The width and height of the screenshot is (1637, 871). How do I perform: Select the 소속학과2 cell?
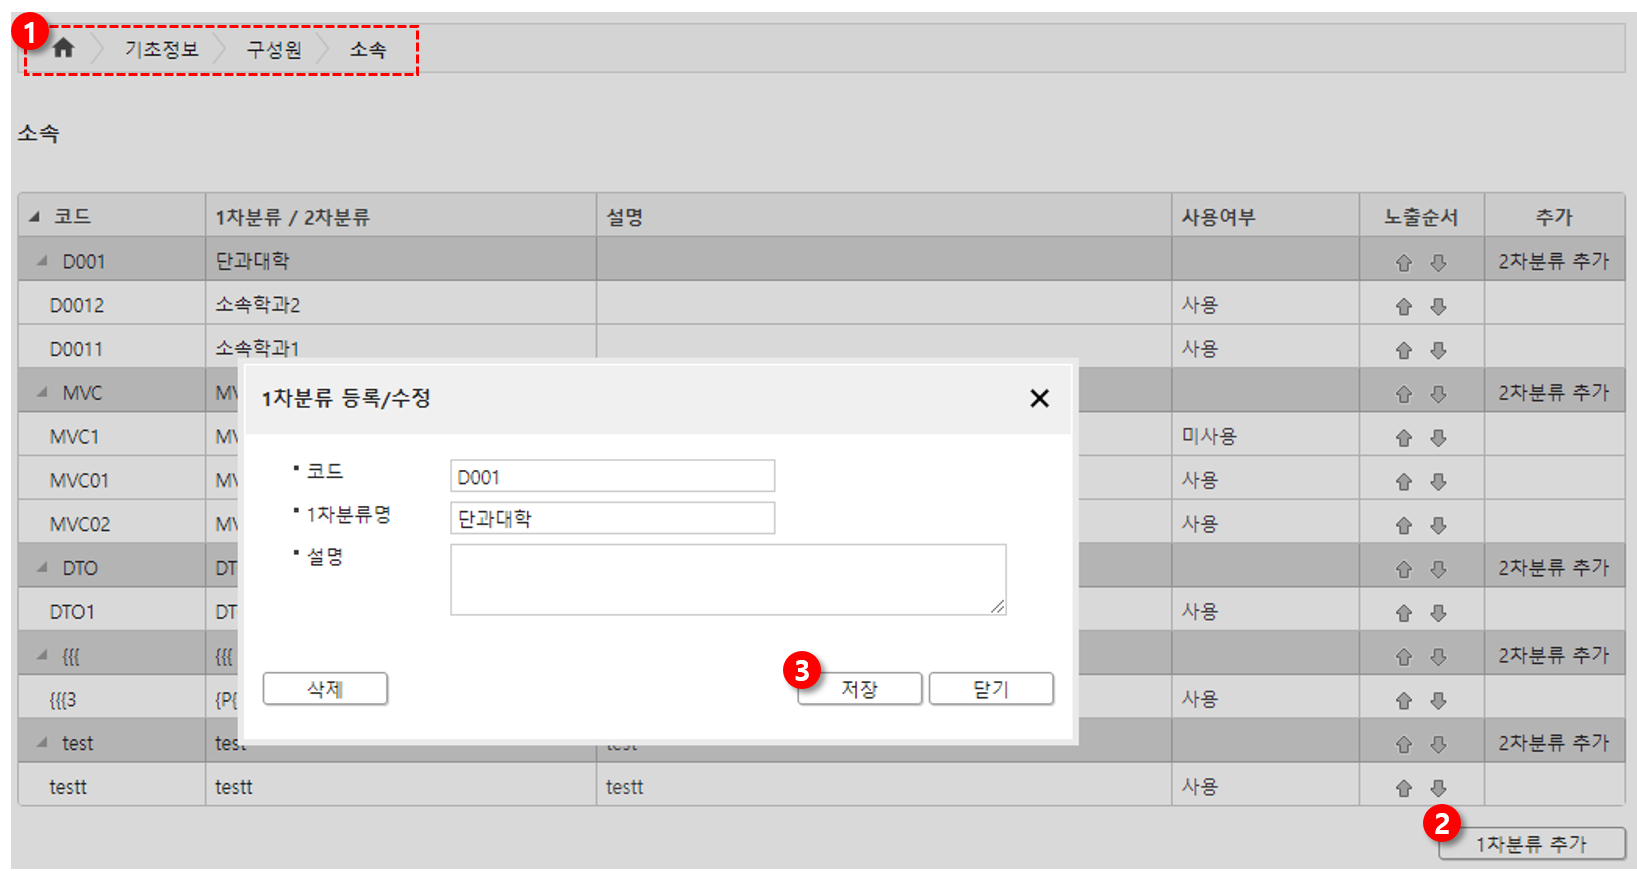pyautogui.click(x=400, y=304)
